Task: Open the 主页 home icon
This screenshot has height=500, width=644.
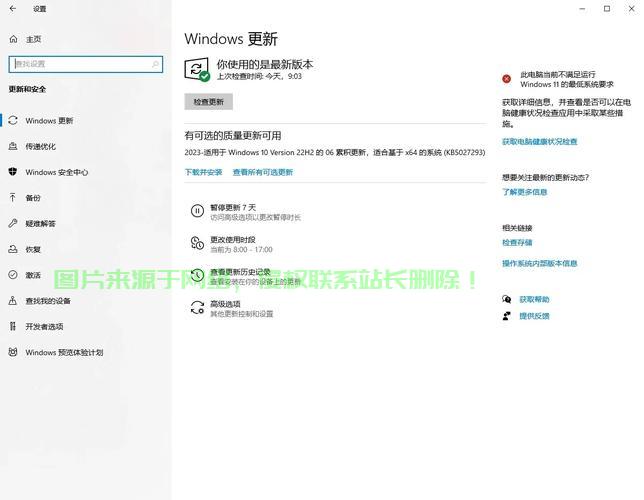Action: click(13, 39)
